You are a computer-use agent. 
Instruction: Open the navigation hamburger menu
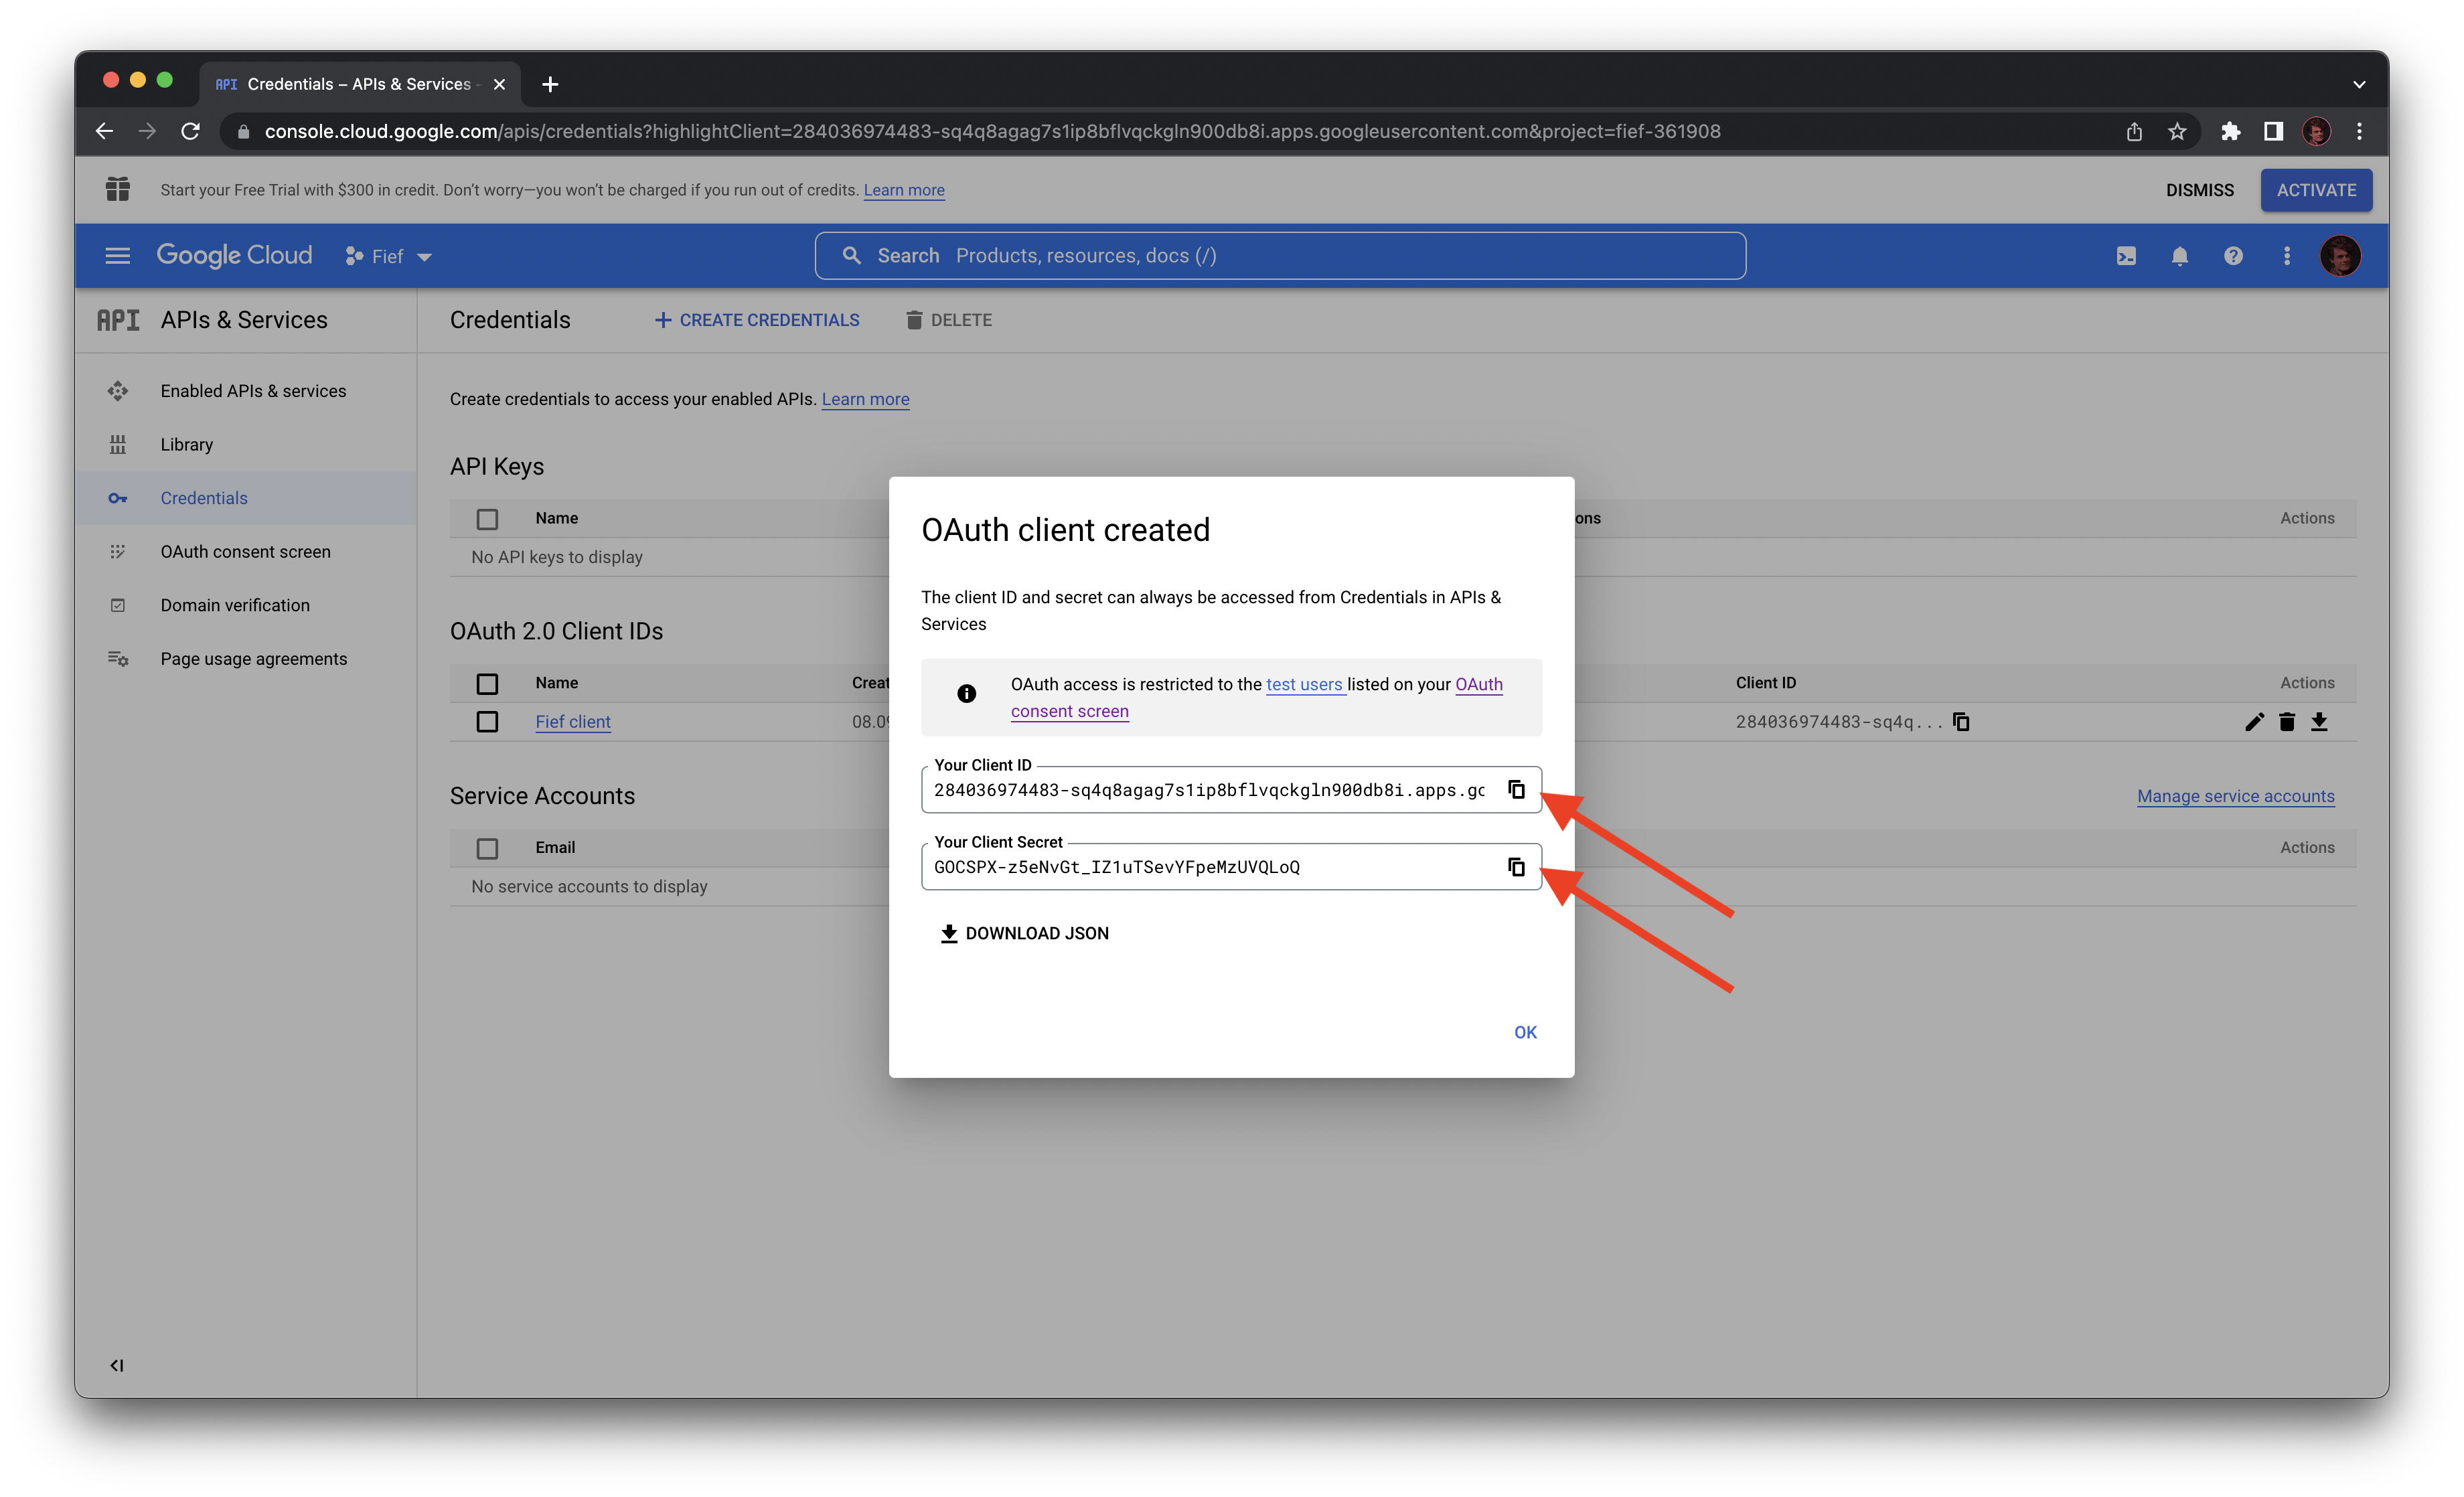pyautogui.click(x=117, y=256)
